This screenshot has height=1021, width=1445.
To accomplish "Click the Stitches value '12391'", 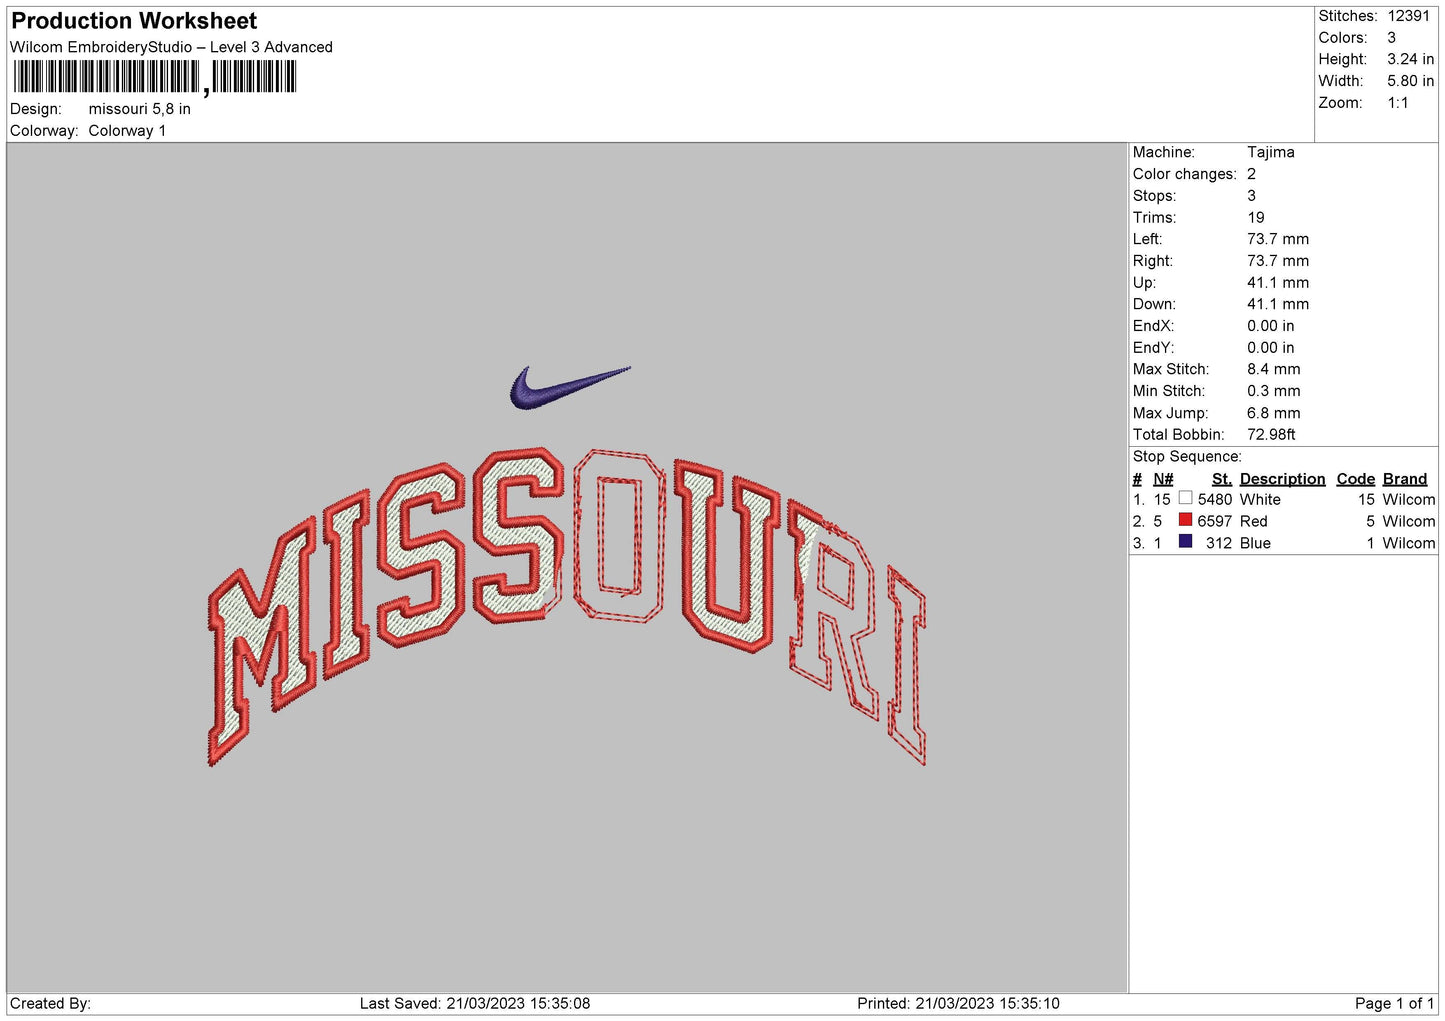I will [x=1408, y=16].
